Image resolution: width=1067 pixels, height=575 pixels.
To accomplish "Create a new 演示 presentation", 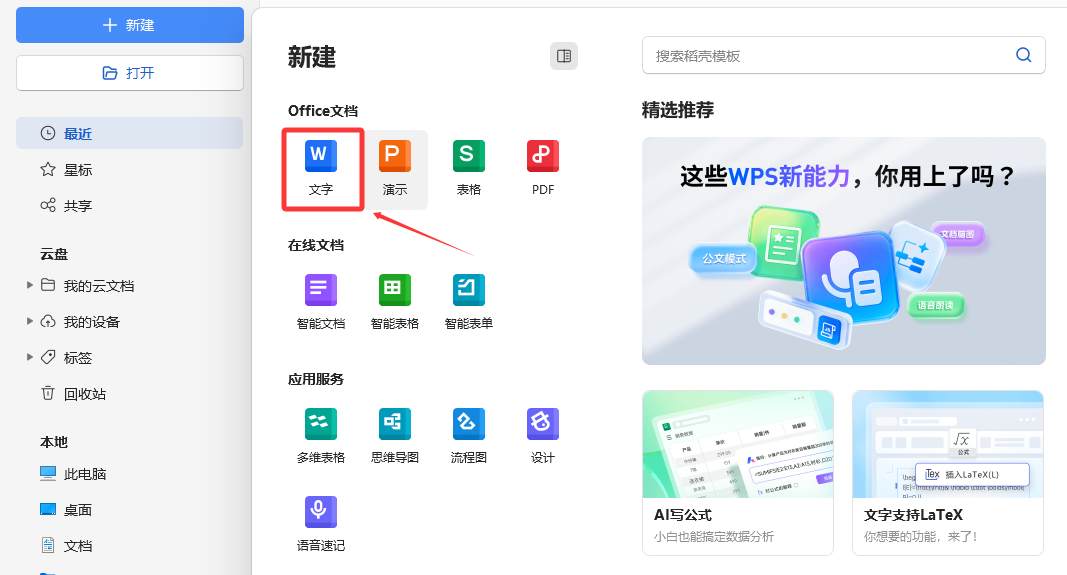I will [x=395, y=169].
